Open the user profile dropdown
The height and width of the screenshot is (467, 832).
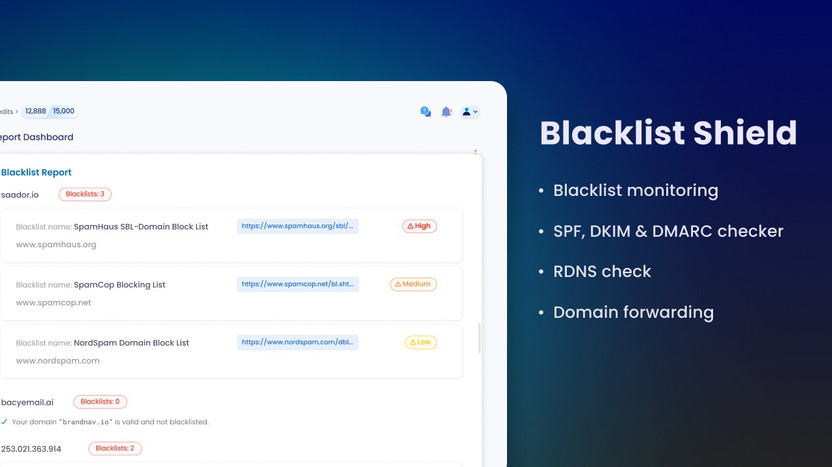pyautogui.click(x=470, y=112)
